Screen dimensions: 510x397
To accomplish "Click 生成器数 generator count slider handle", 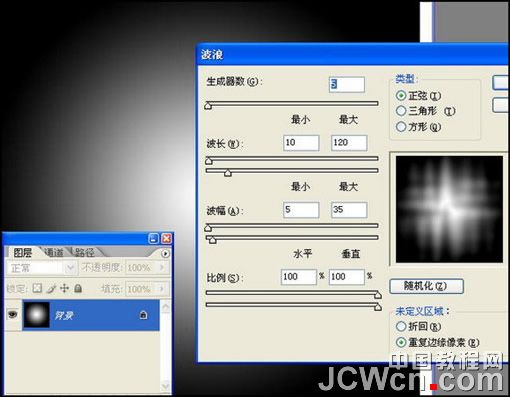I will tap(208, 106).
